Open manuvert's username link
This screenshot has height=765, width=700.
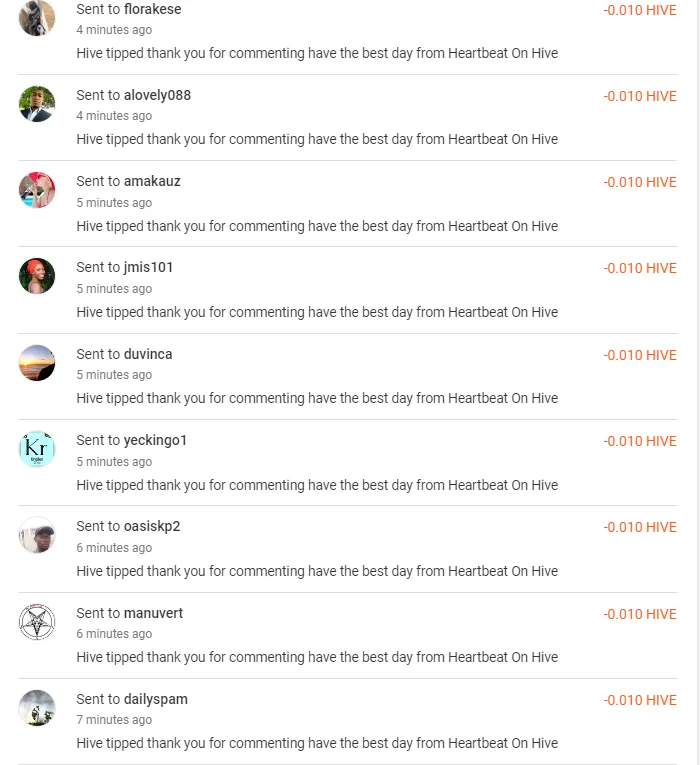coord(153,613)
